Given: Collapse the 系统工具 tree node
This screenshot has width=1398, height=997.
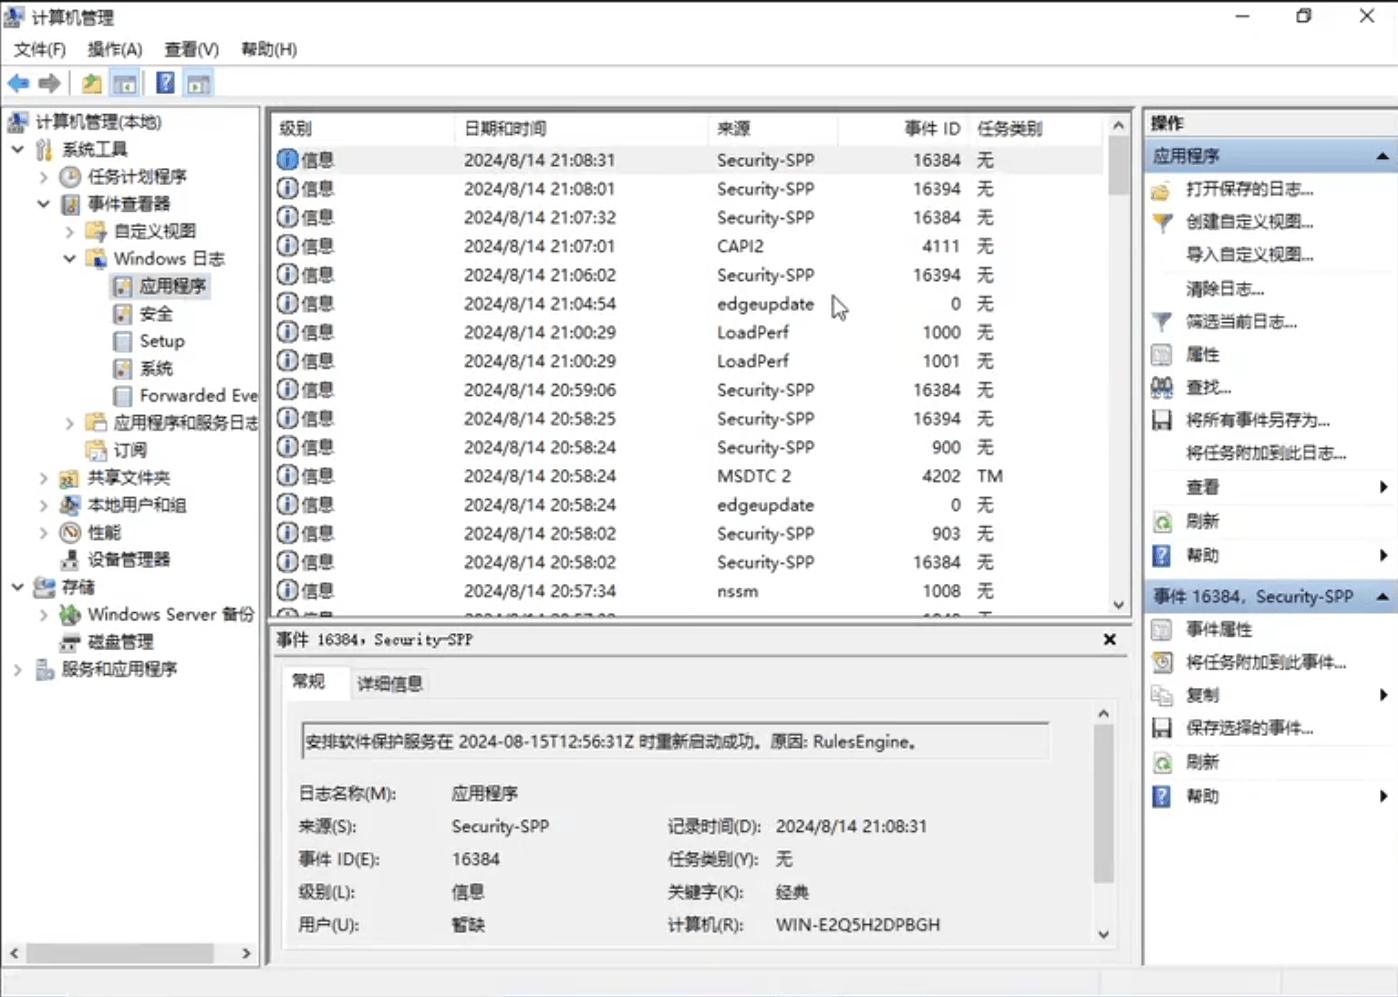Looking at the screenshot, I should click(x=18, y=149).
